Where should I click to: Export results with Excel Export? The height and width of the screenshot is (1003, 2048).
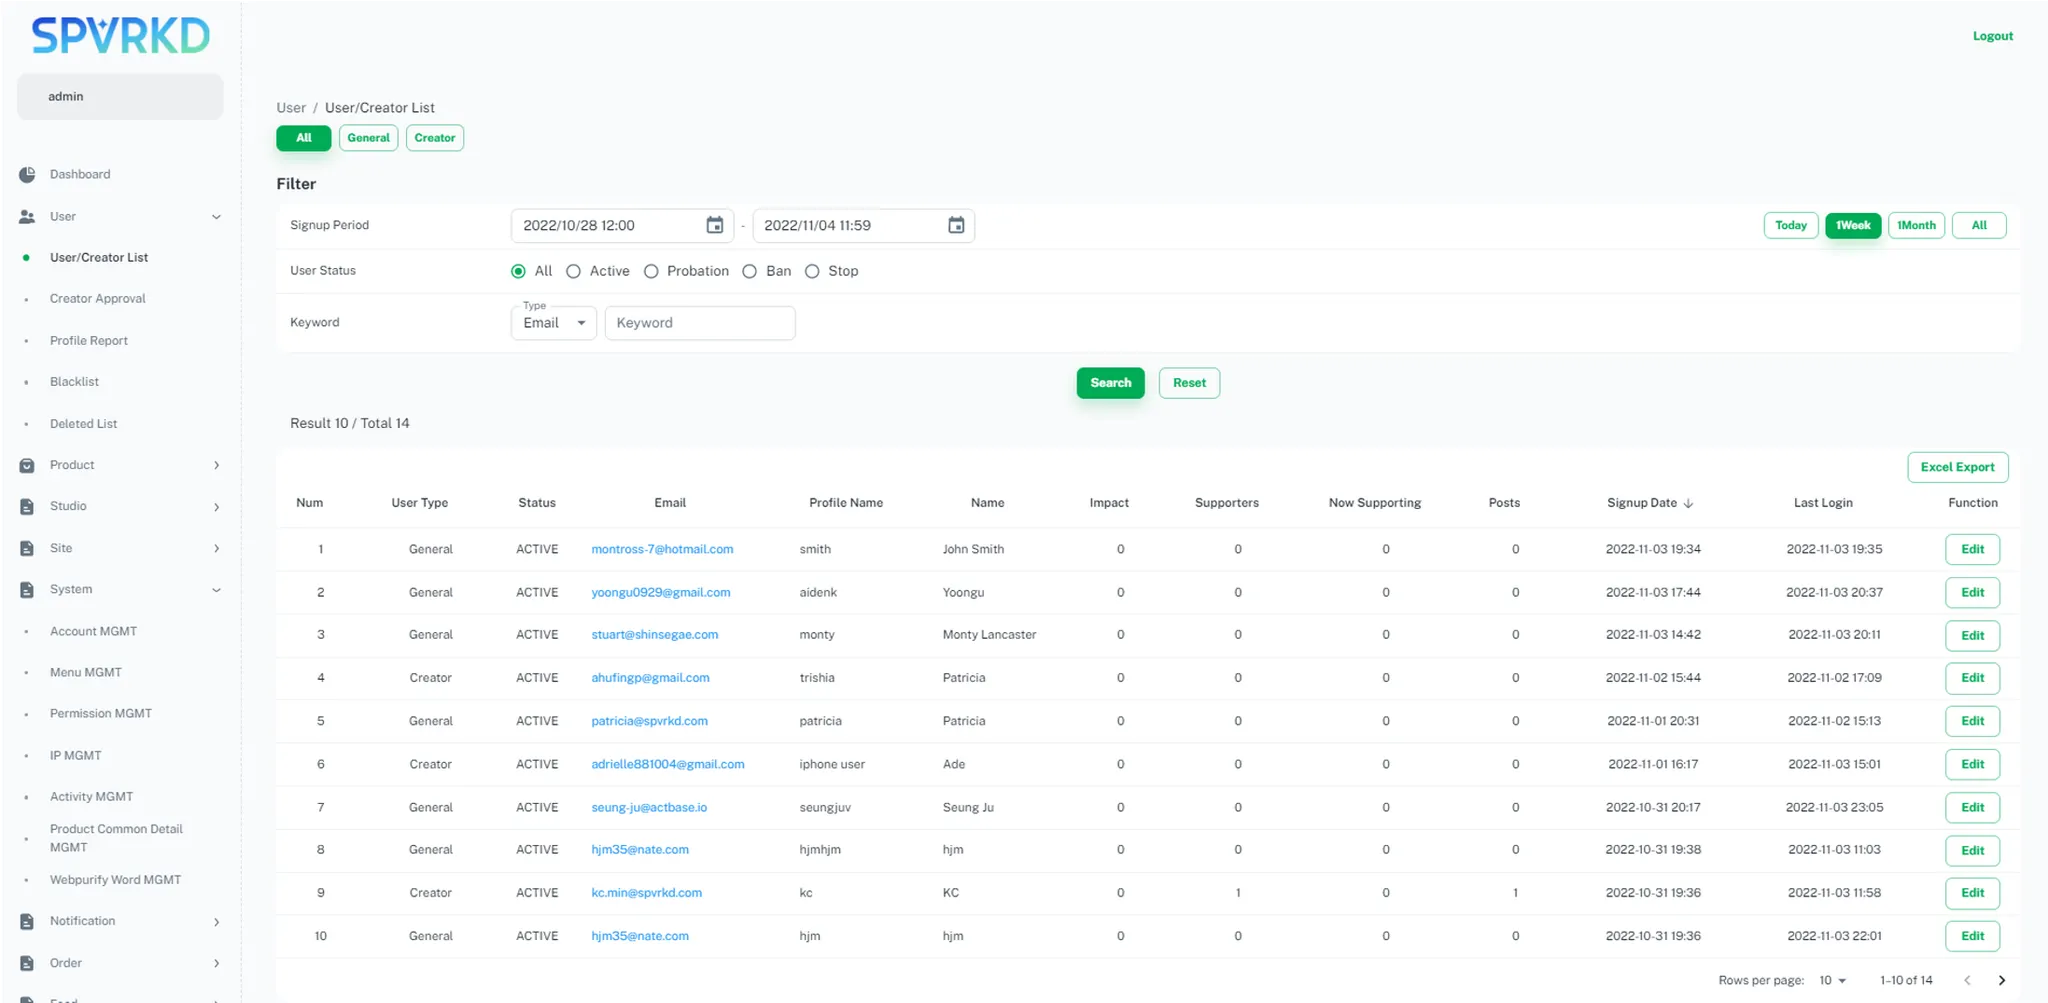pos(1956,467)
